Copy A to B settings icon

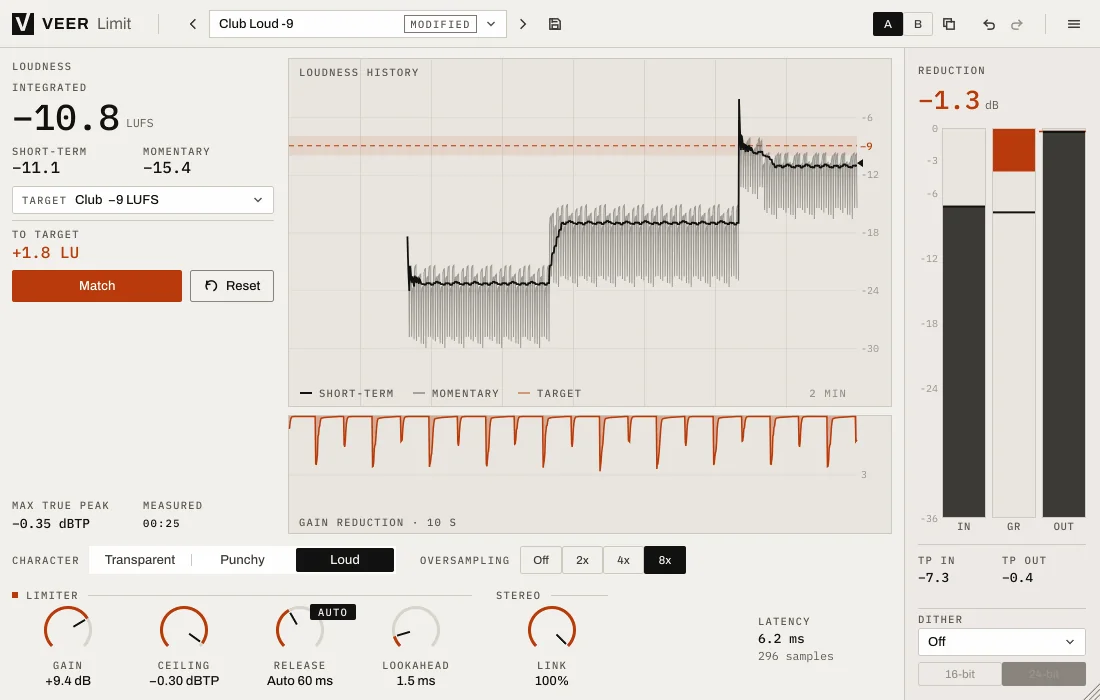(949, 24)
